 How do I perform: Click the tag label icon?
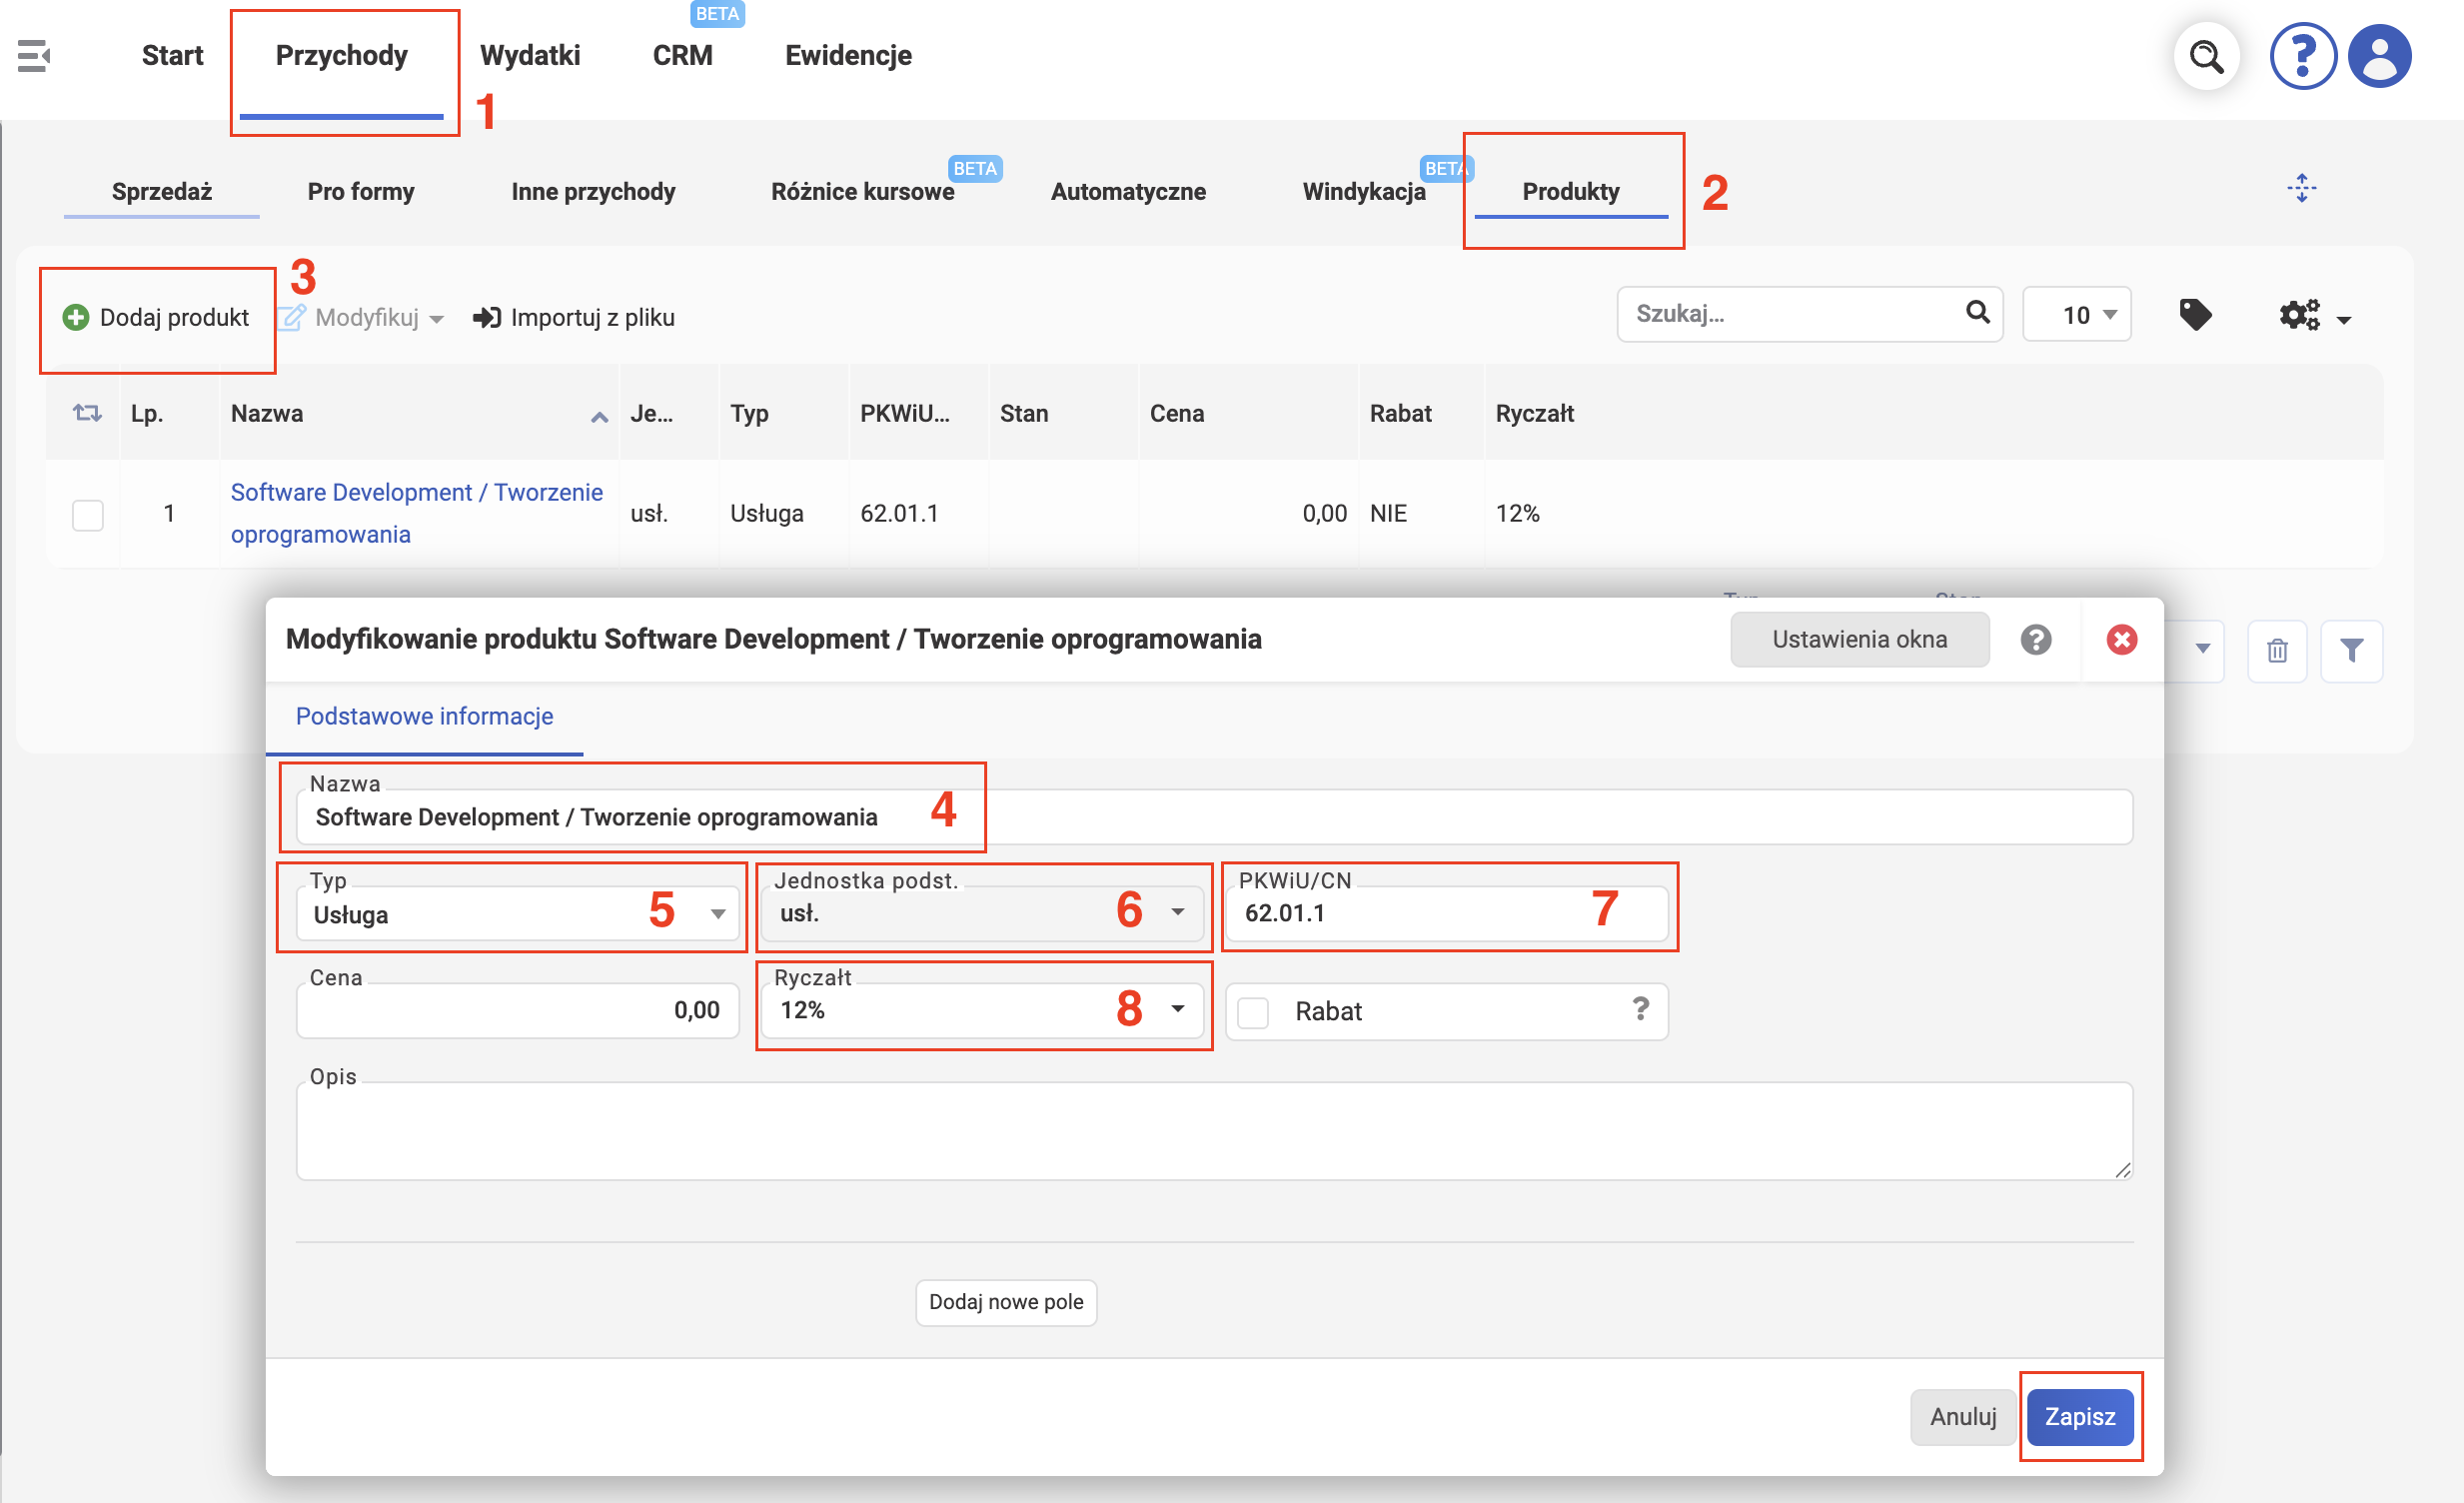2195,316
